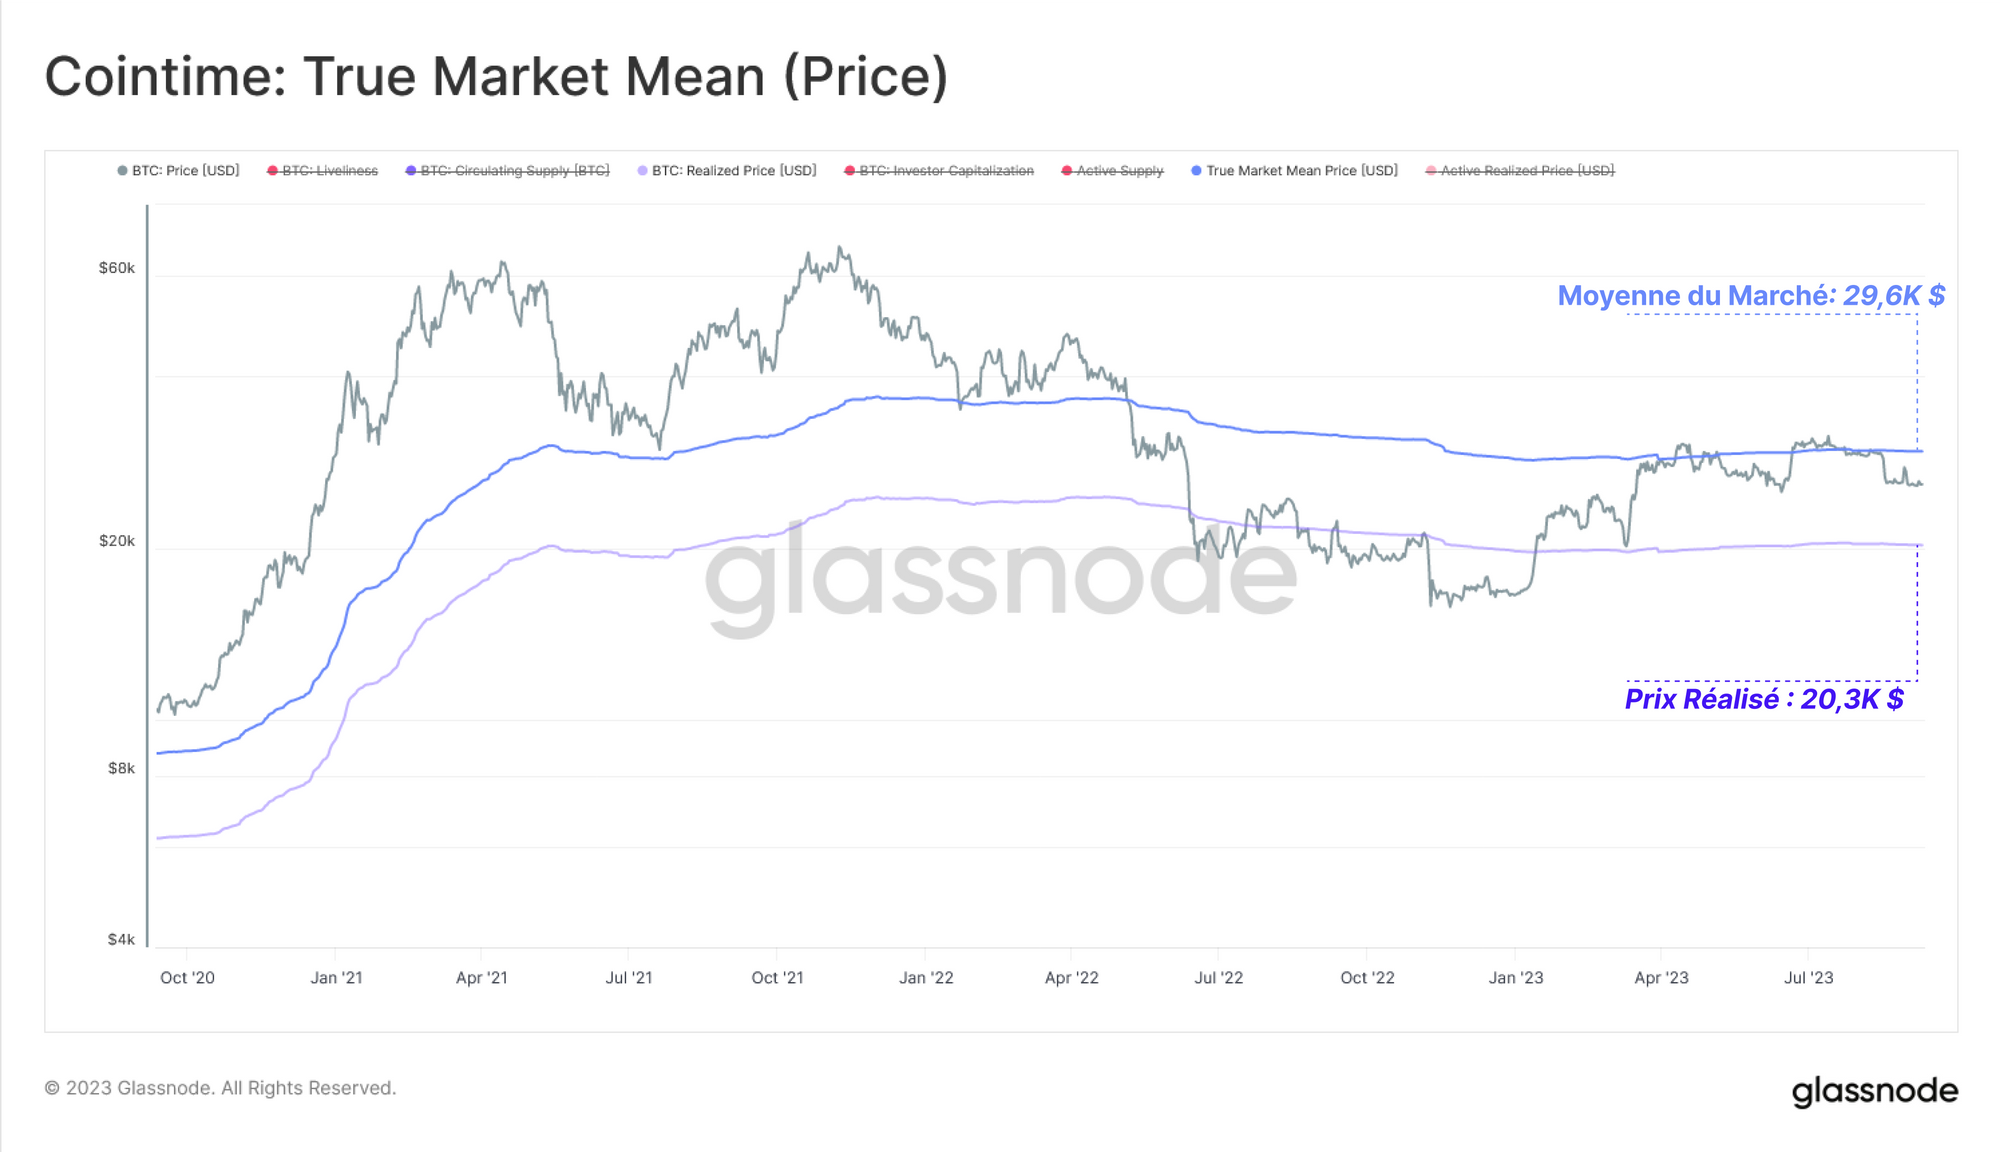Enable the Active Supply legend series
The image size is (2000, 1152).
(1112, 171)
